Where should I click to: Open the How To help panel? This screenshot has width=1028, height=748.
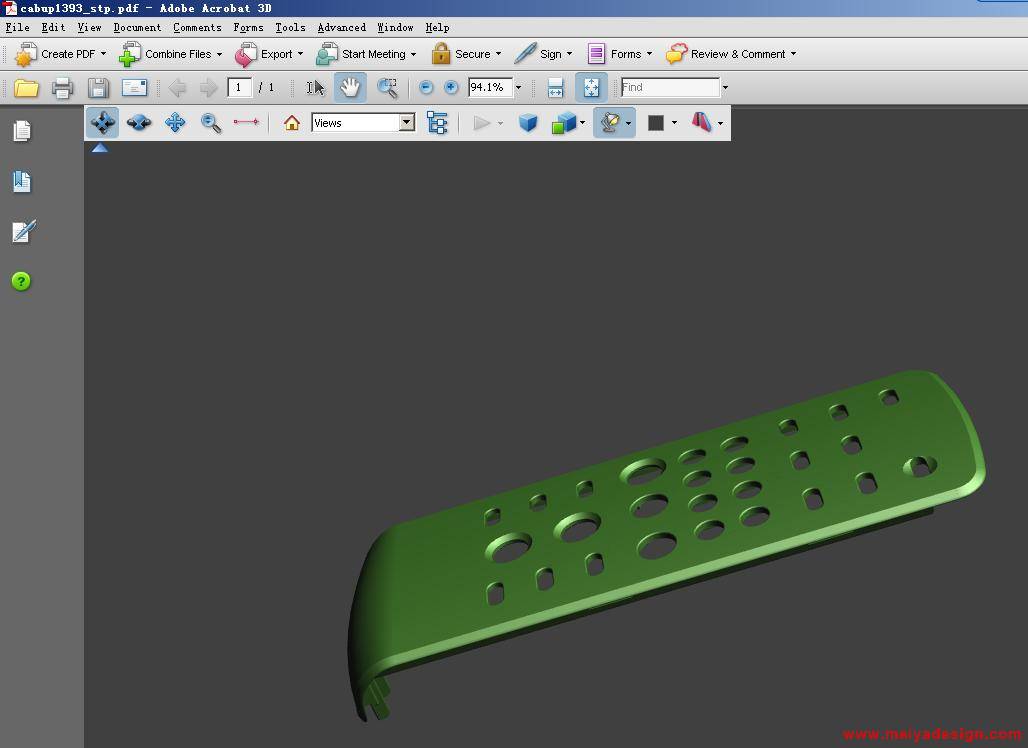pos(21,281)
